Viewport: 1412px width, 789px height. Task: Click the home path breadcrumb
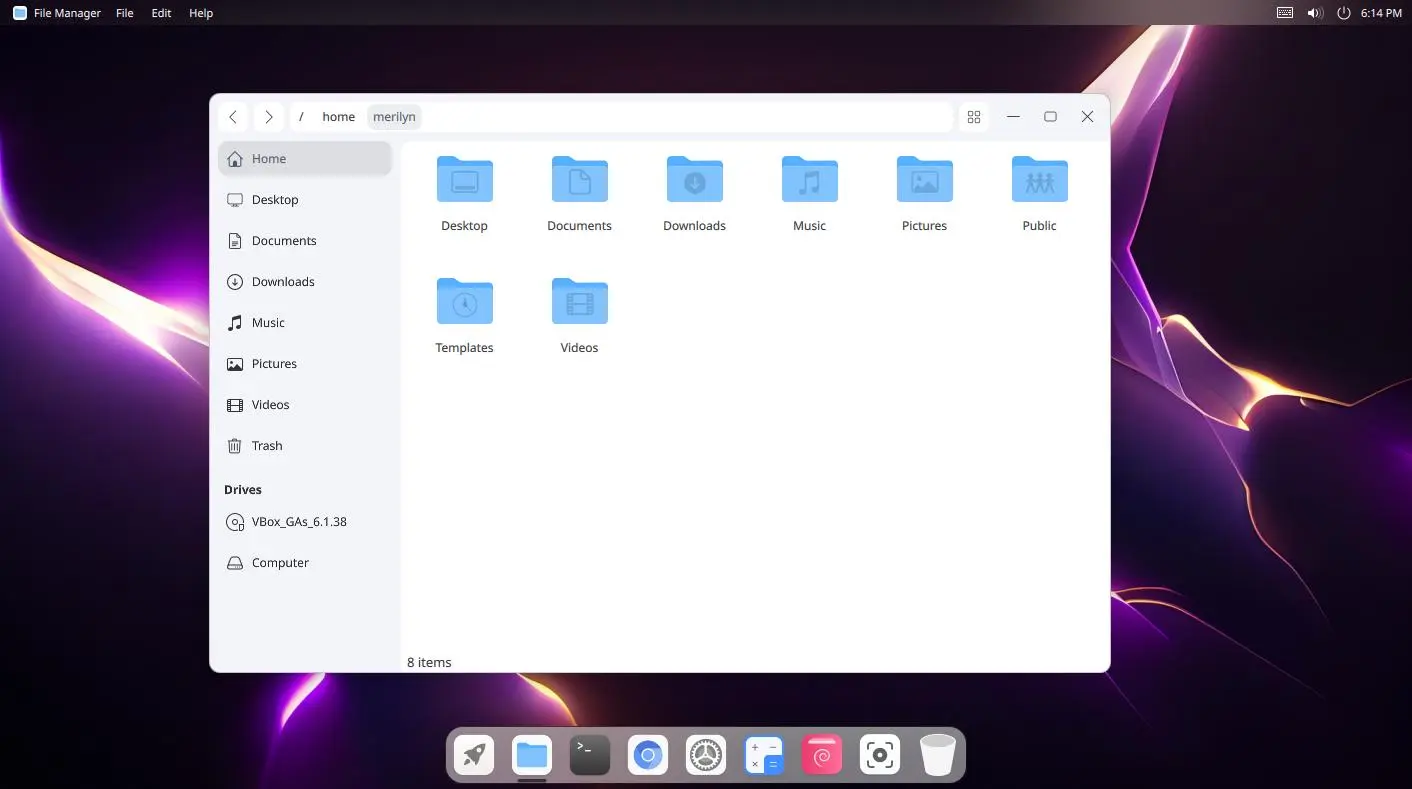coord(338,117)
